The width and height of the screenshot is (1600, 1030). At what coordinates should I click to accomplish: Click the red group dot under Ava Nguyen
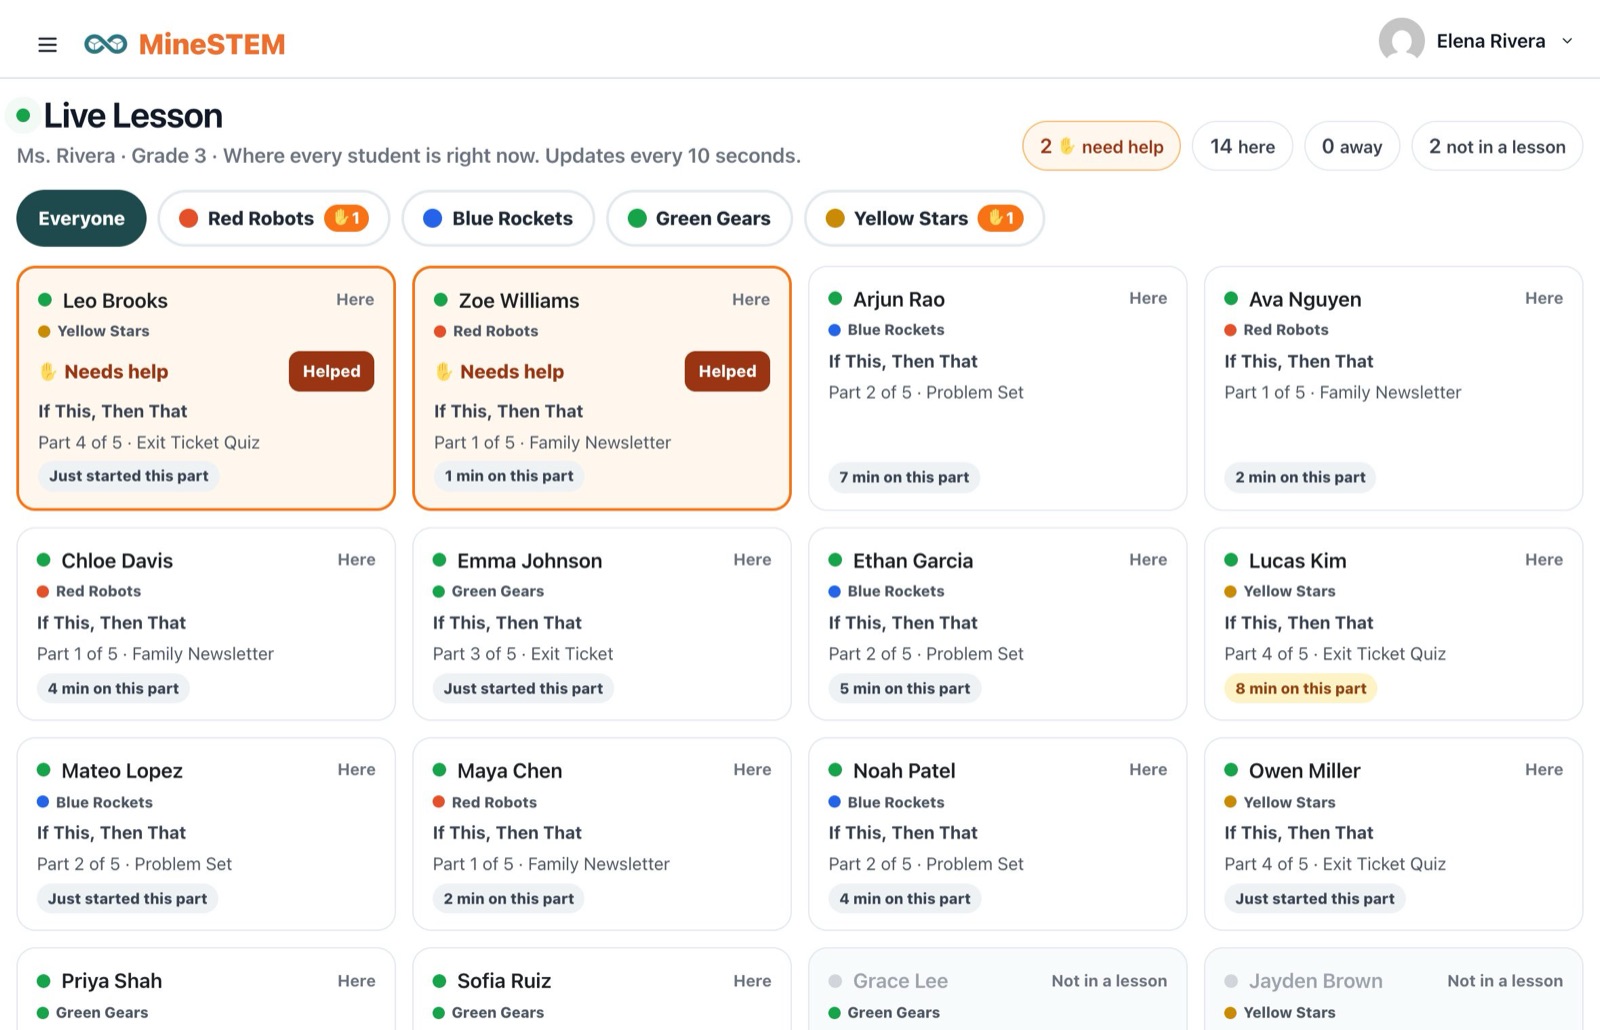click(x=1230, y=330)
